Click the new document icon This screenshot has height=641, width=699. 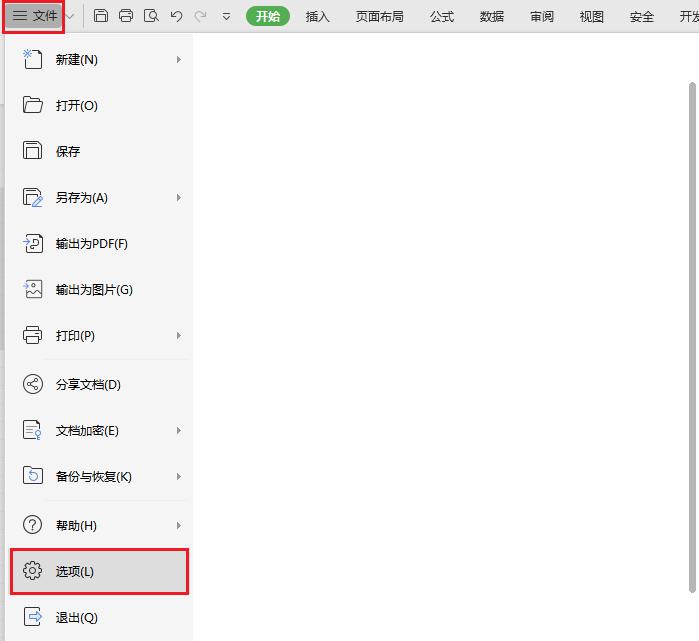click(x=33, y=59)
